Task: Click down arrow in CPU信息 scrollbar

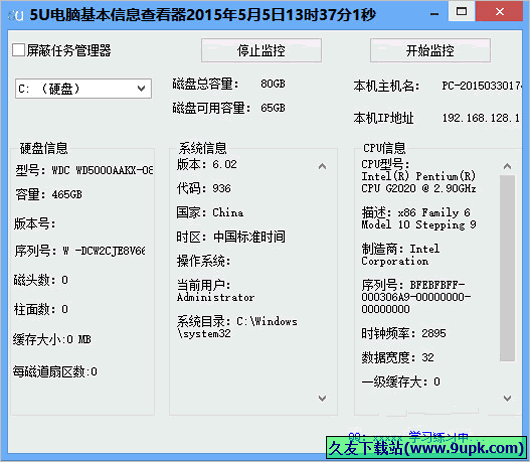Action: point(507,398)
